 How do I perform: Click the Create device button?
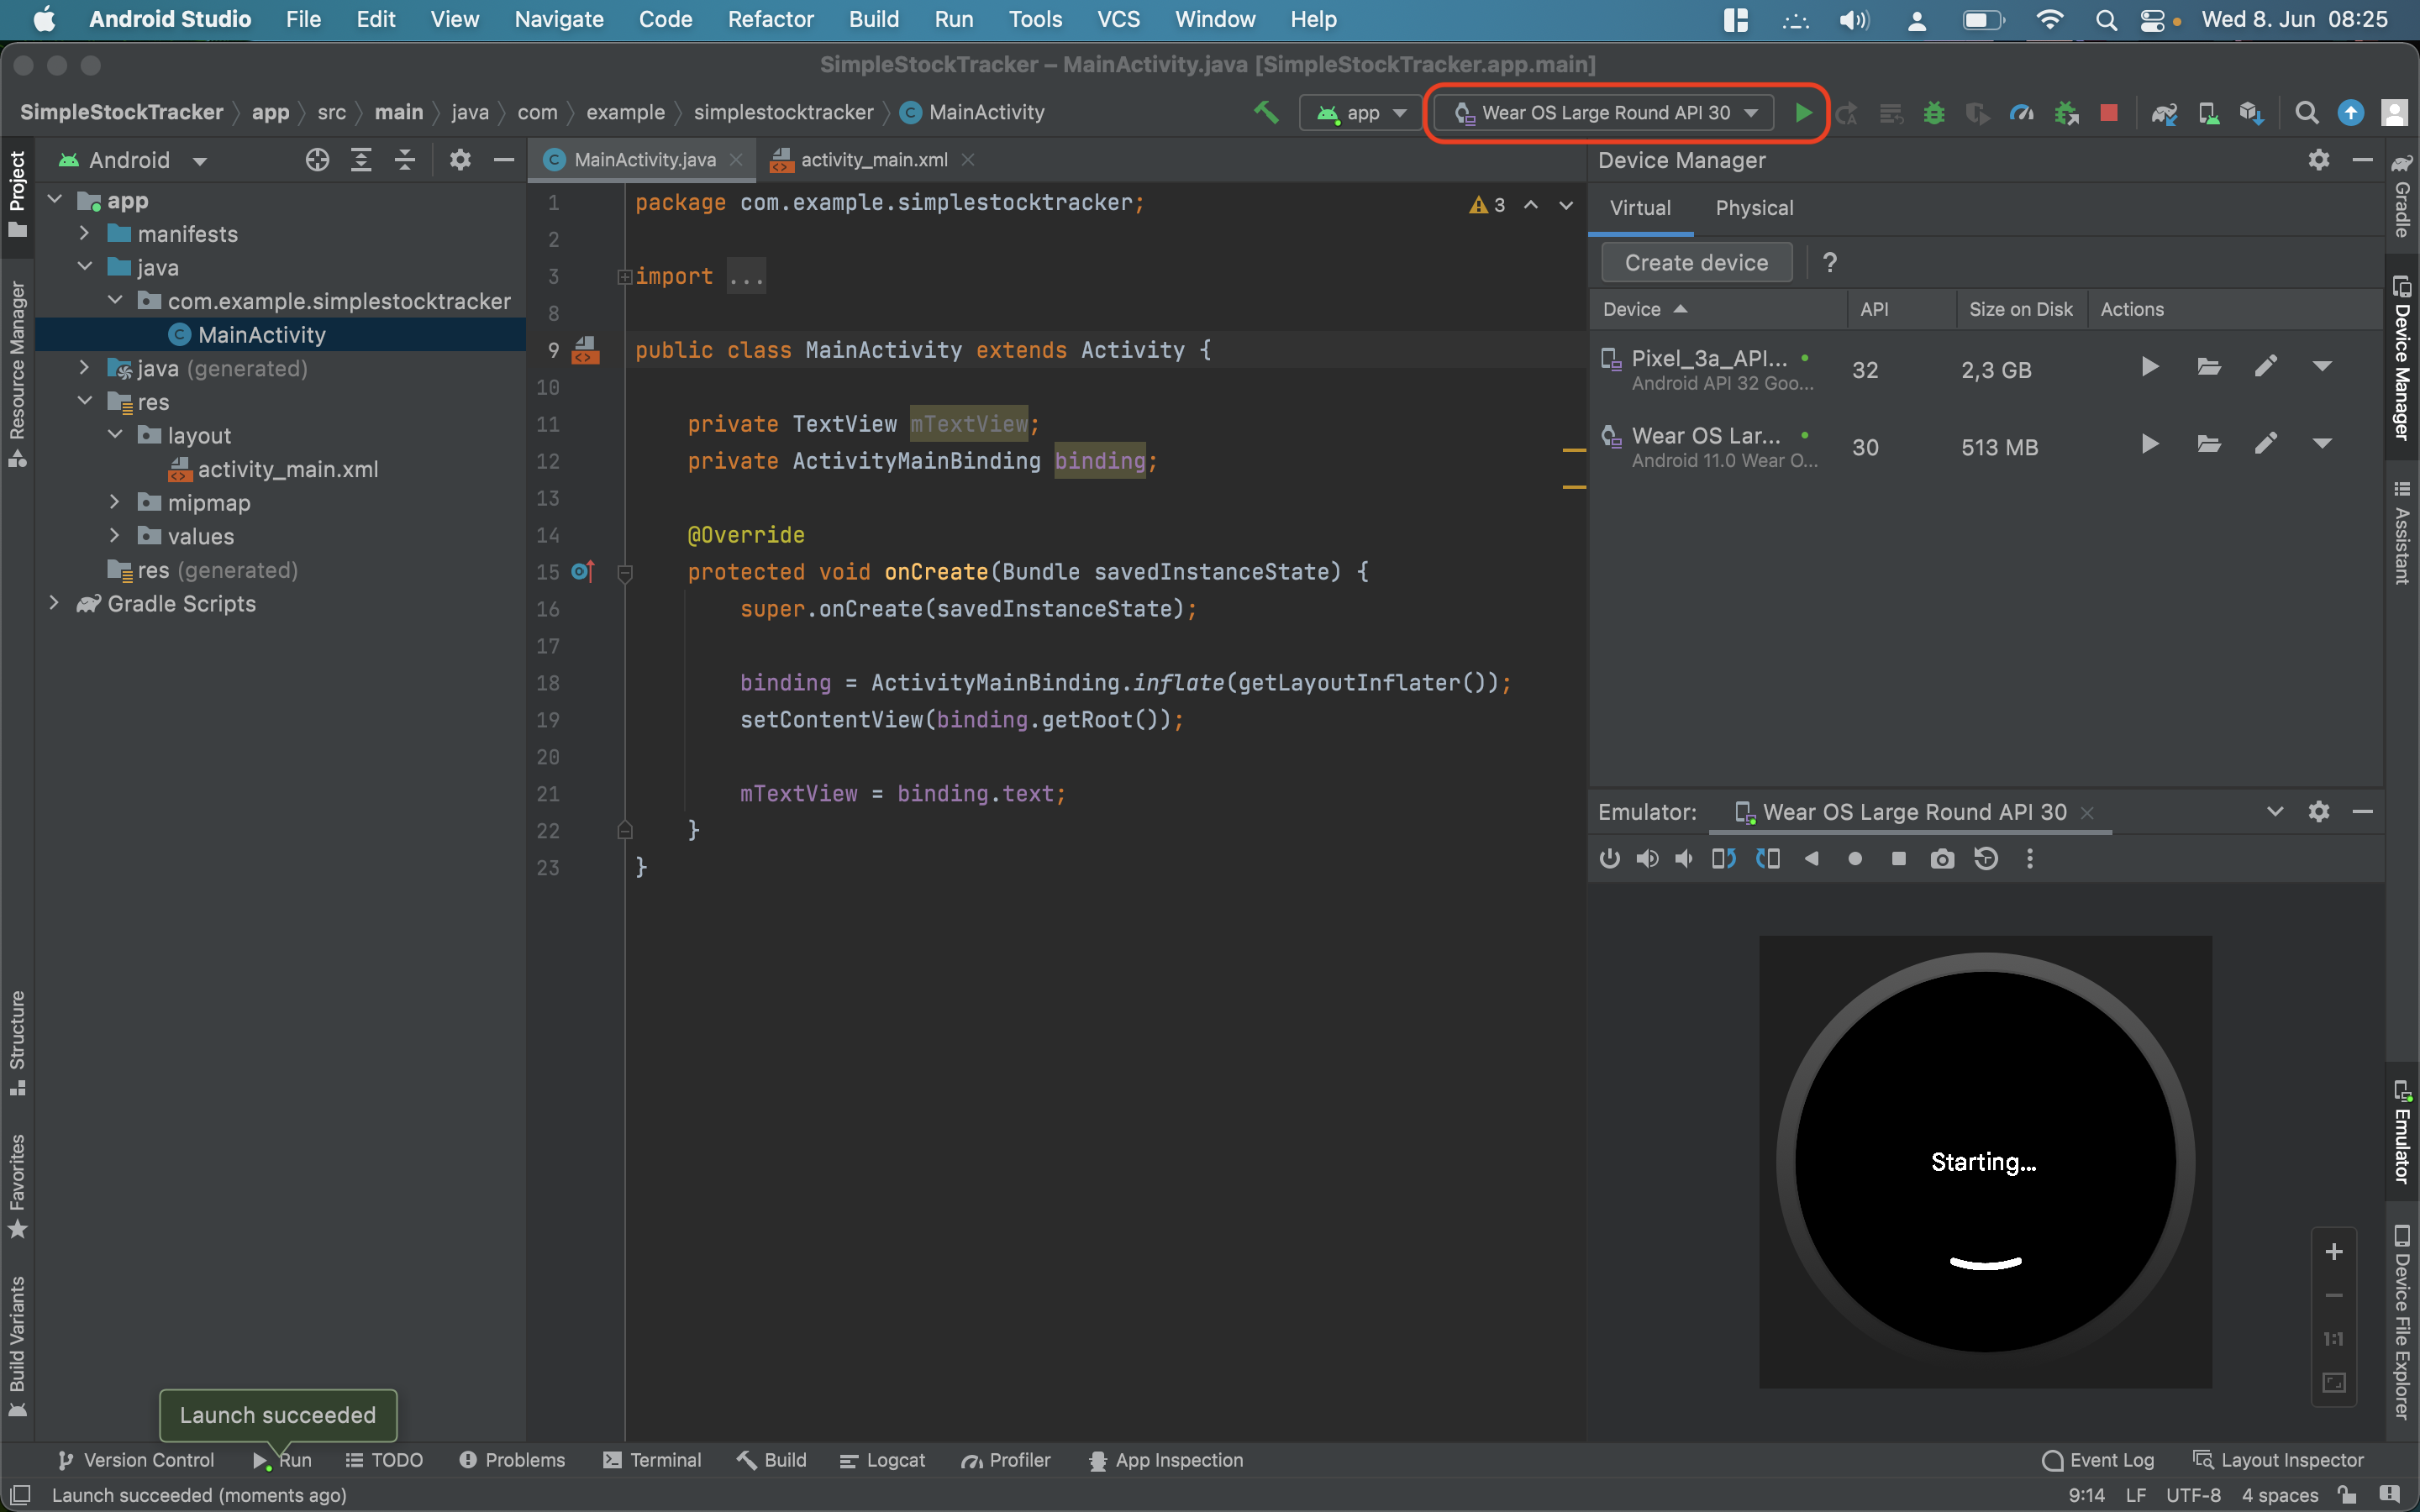point(1696,263)
